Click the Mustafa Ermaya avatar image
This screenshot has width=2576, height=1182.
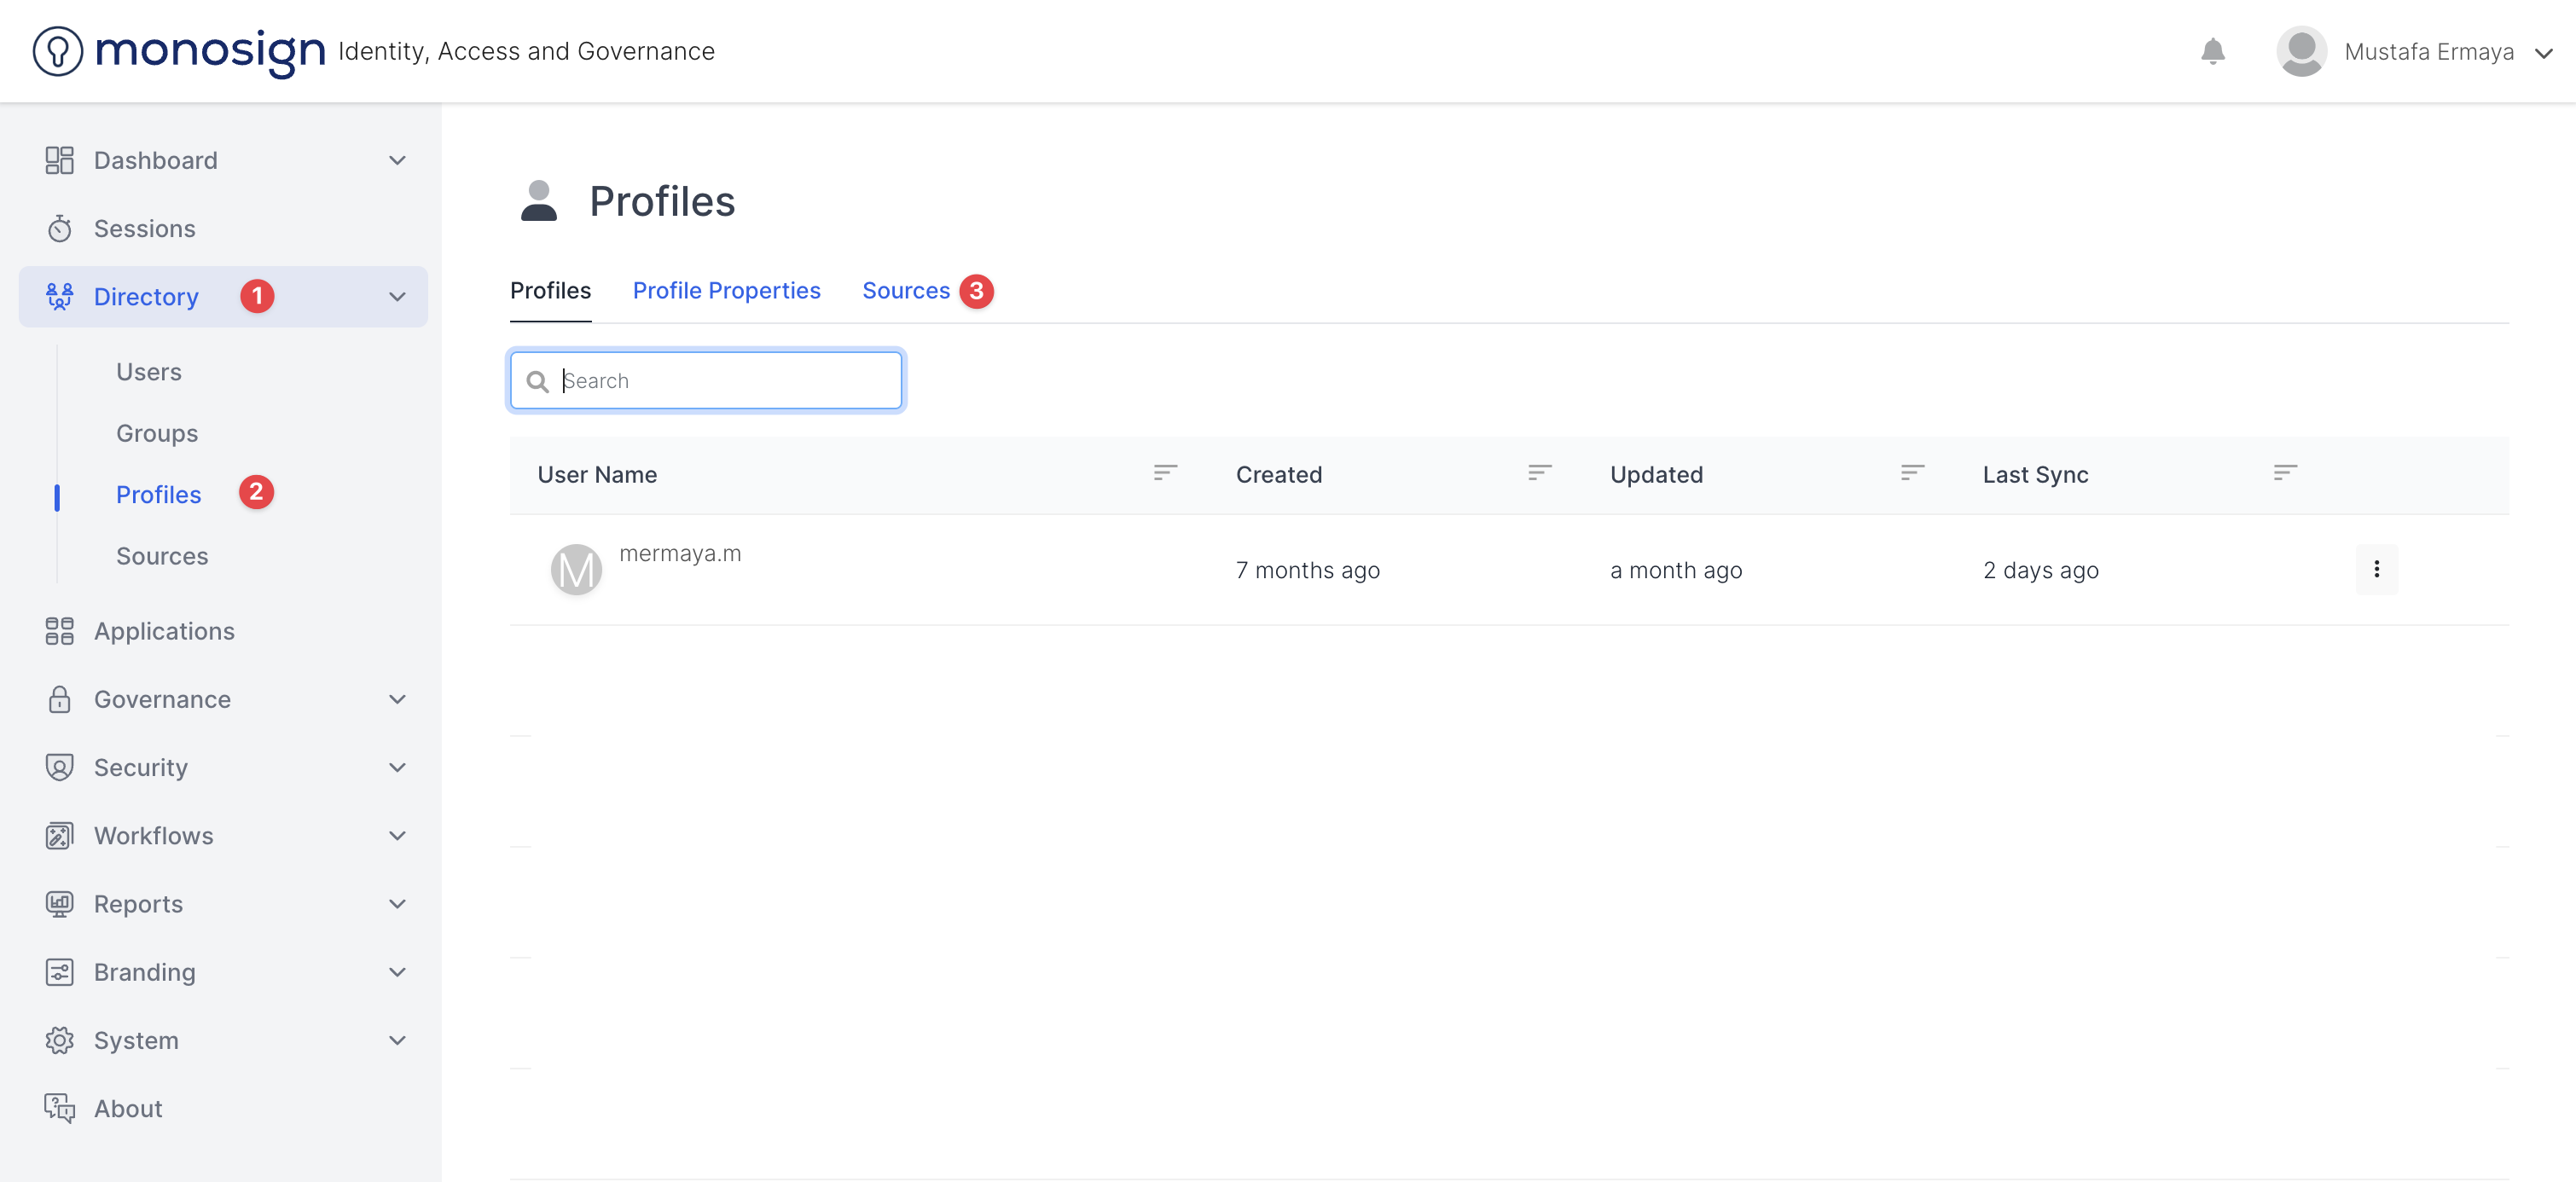click(x=2301, y=51)
